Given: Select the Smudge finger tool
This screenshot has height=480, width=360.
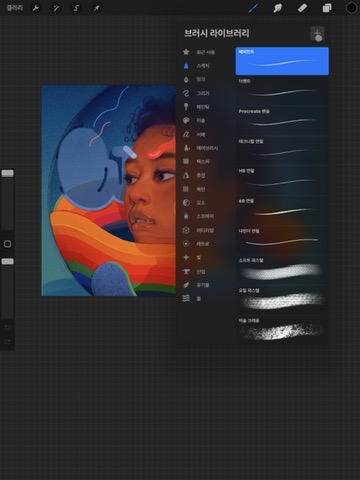Looking at the screenshot, I should [x=278, y=8].
